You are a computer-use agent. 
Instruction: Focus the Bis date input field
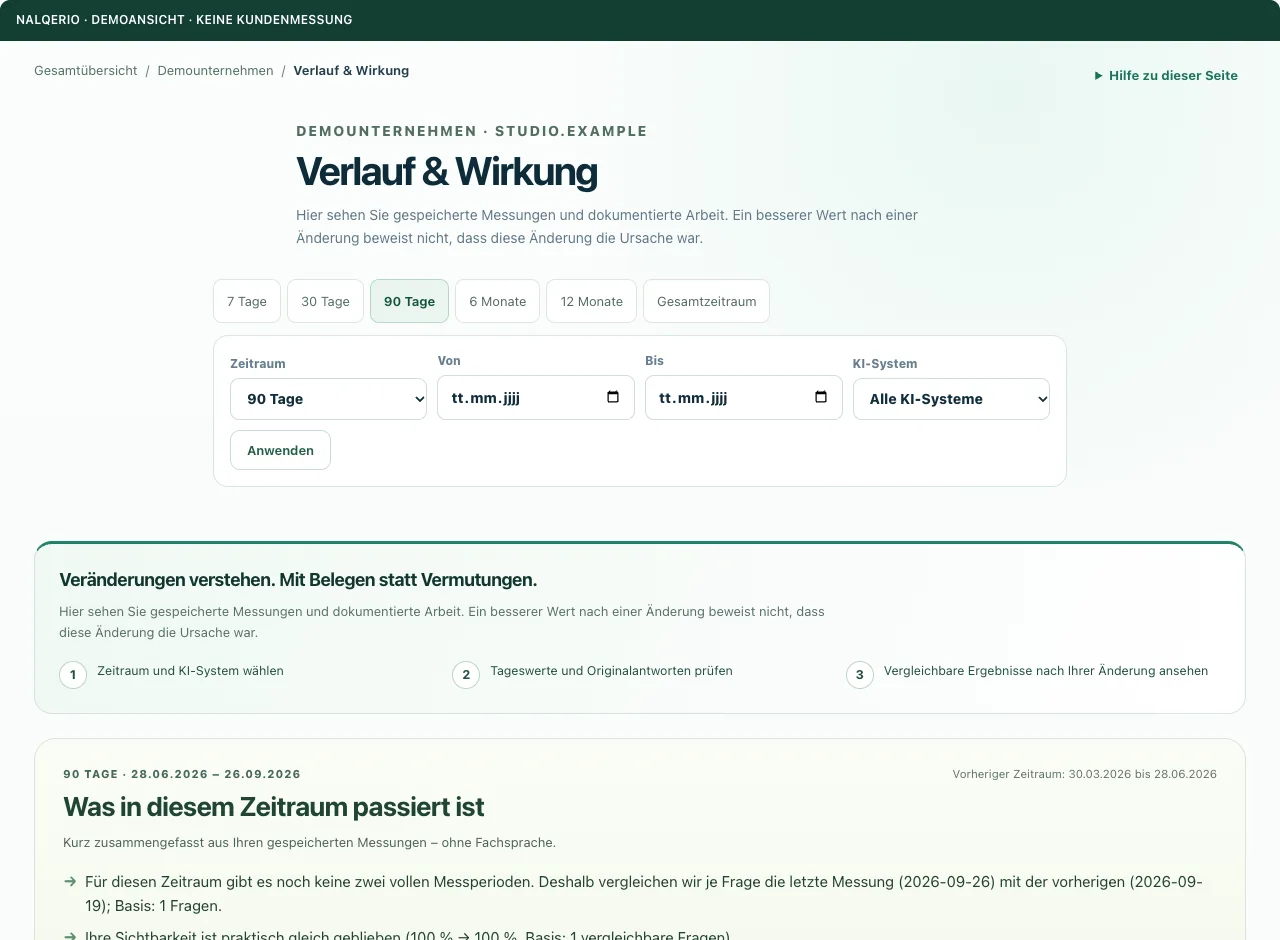pyautogui.click(x=744, y=397)
